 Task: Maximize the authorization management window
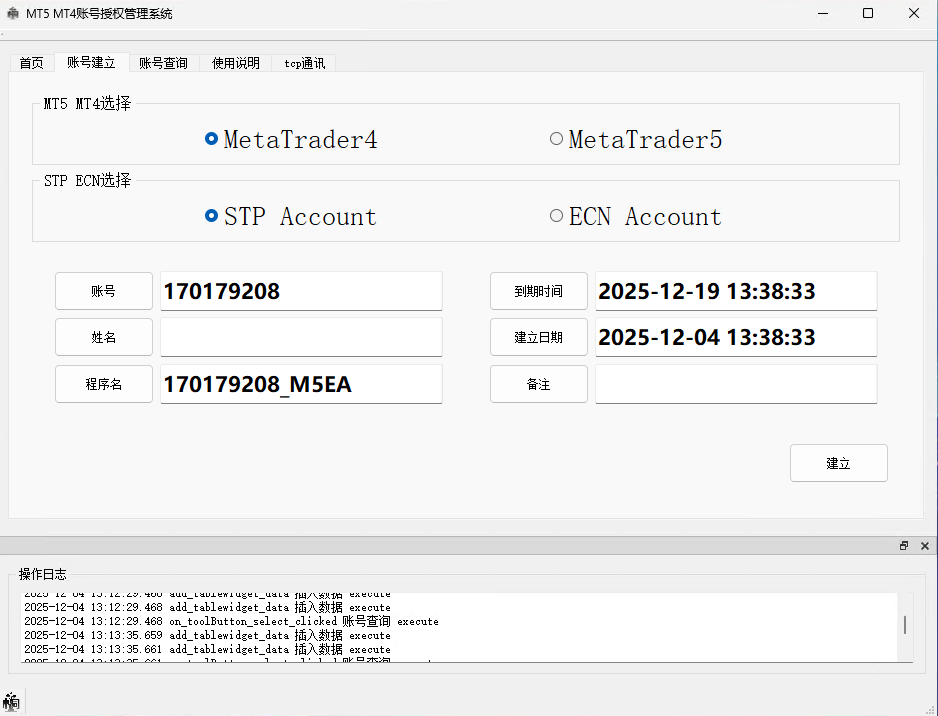click(868, 13)
